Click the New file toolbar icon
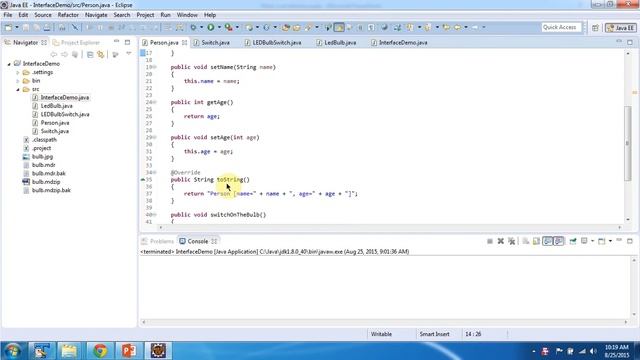This screenshot has height=360, width=640. pos(8,27)
